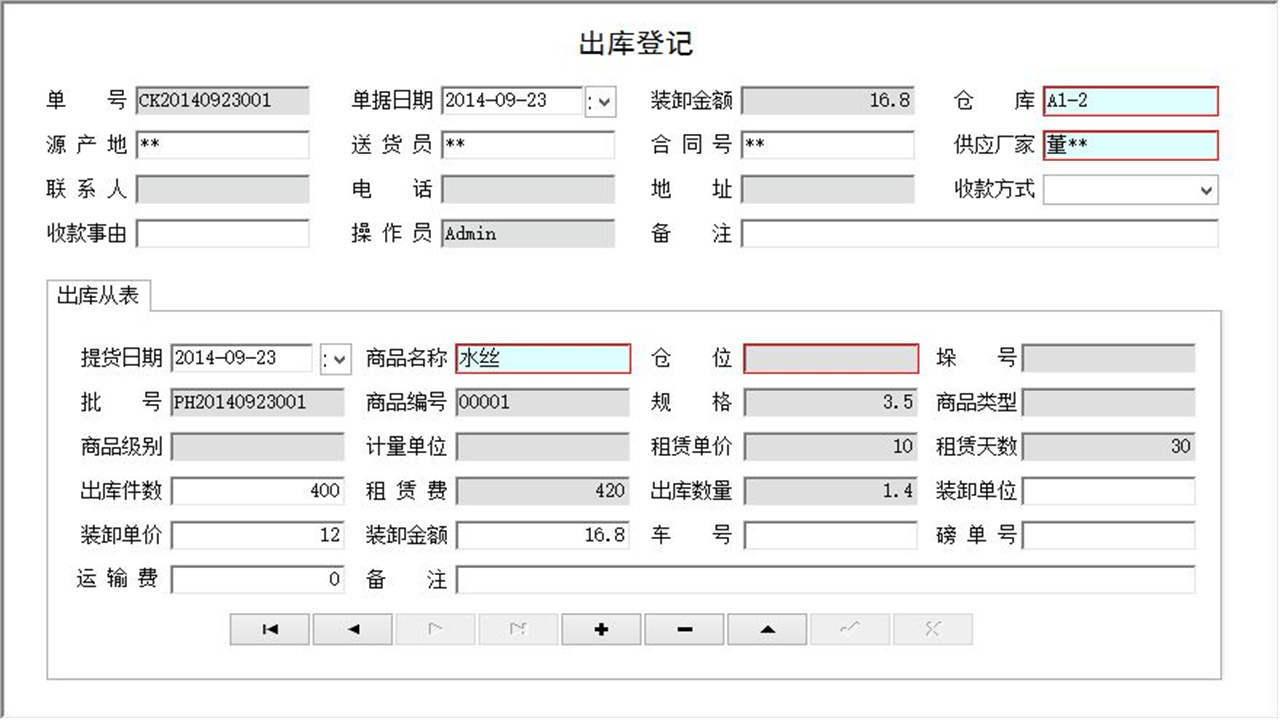Post changes using the check mark icon

coord(849,629)
